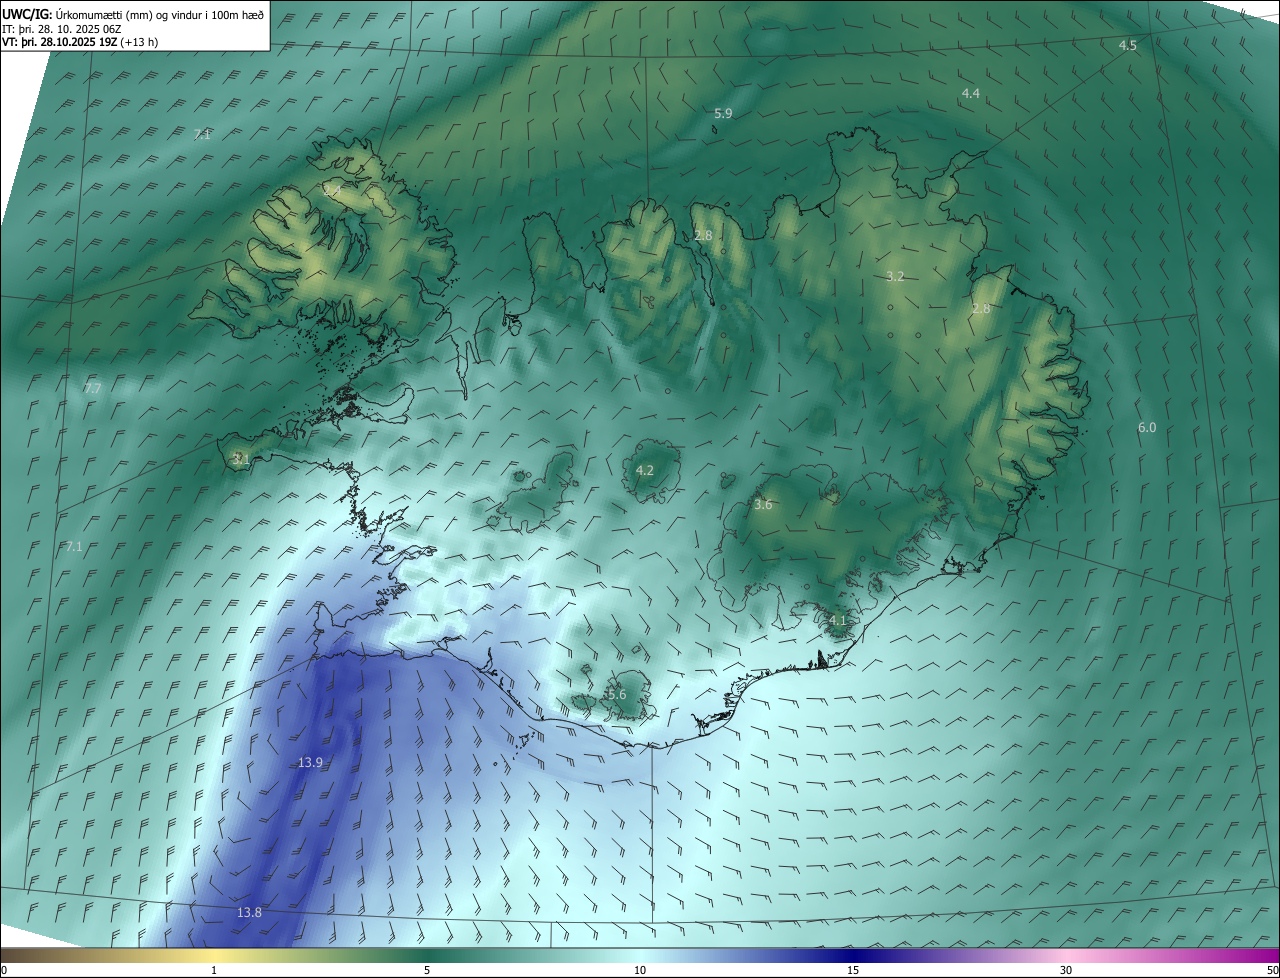Viewport: 1280px width, 978px height.
Task: Click the valid time line 'VT: þri. 28.10.2025 19Z (+13 h)'
Action: (x=80, y=42)
